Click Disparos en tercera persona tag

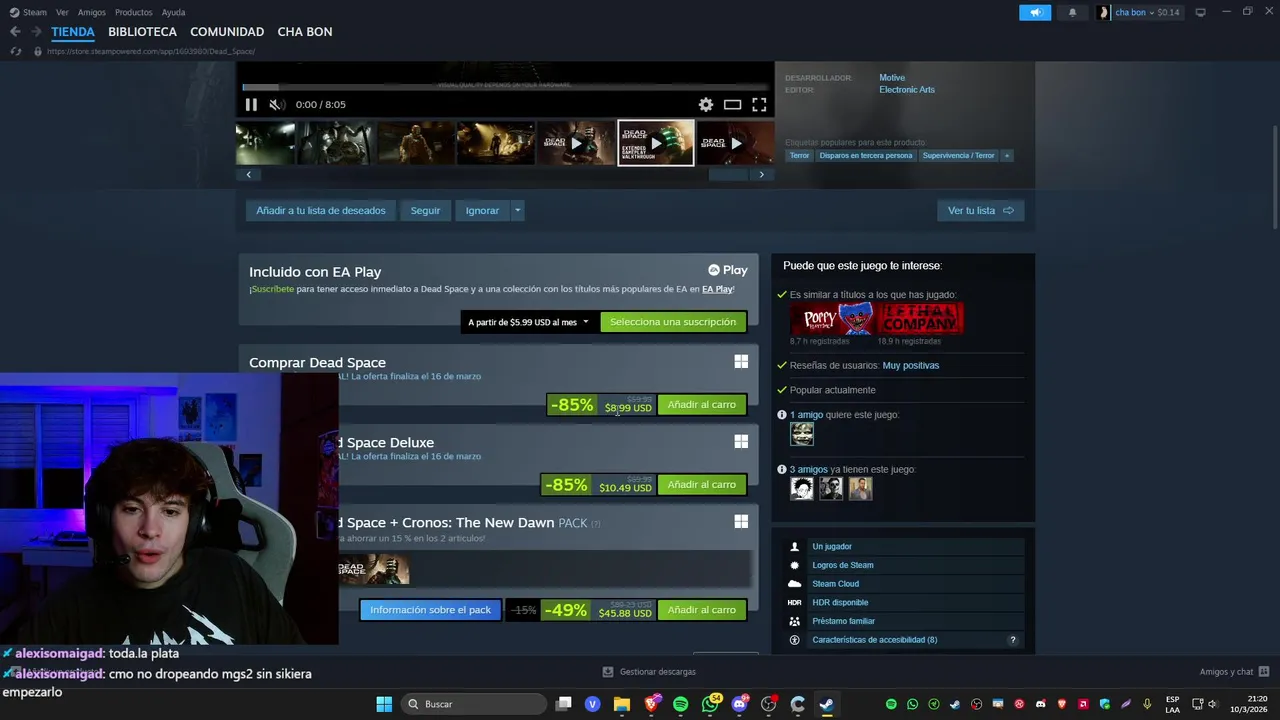866,155
